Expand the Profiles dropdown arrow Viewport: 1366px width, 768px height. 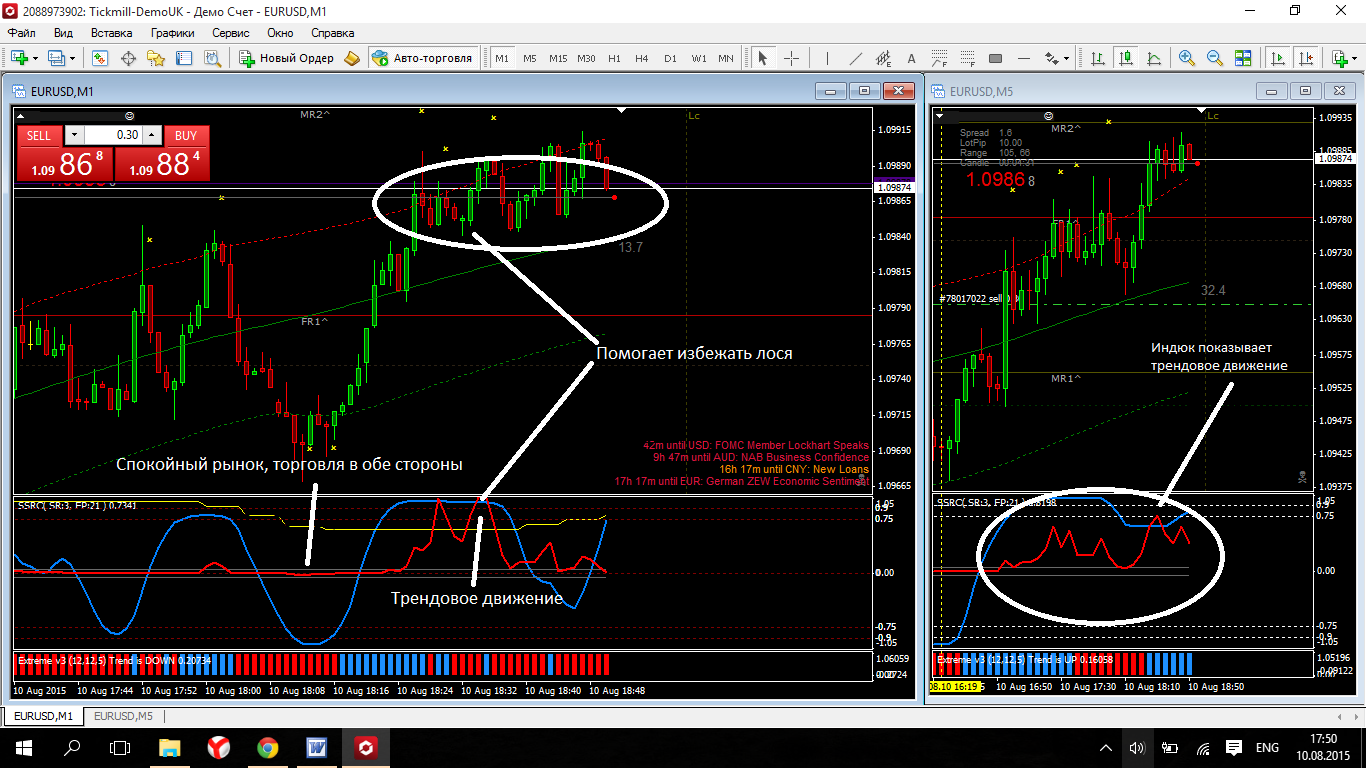coord(72,58)
